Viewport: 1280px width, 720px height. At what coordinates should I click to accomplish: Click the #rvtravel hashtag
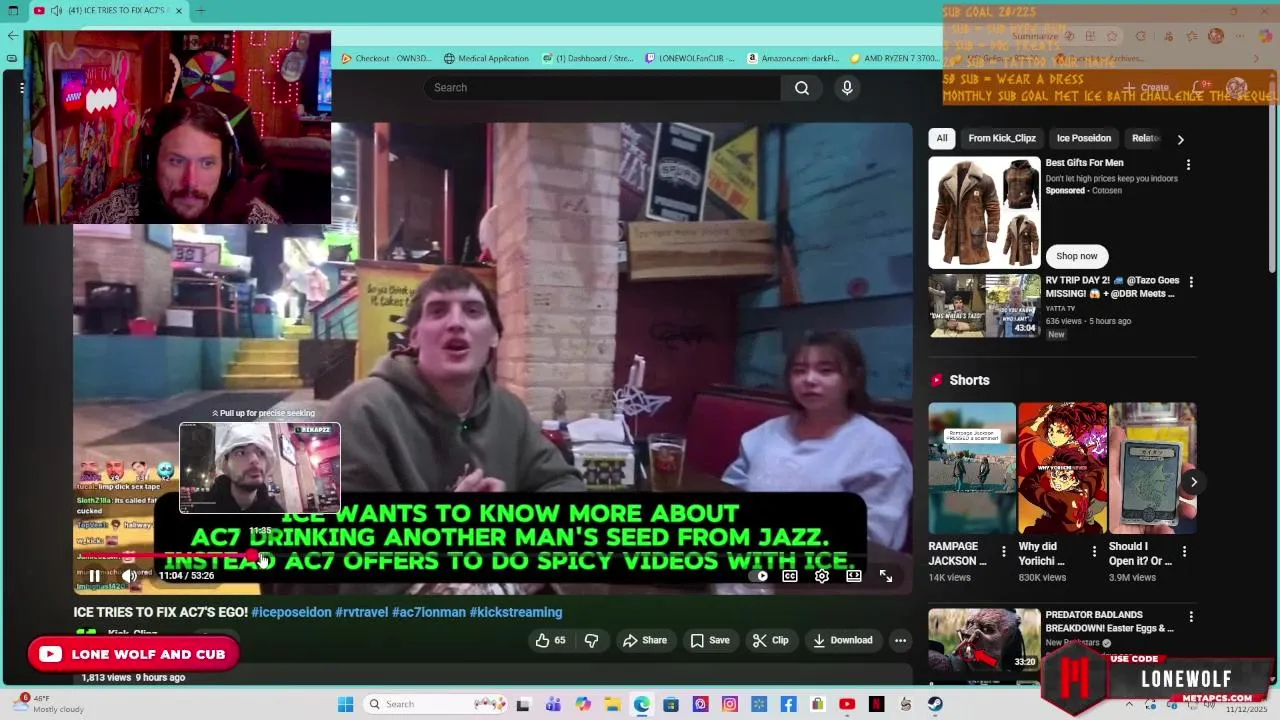pos(362,612)
